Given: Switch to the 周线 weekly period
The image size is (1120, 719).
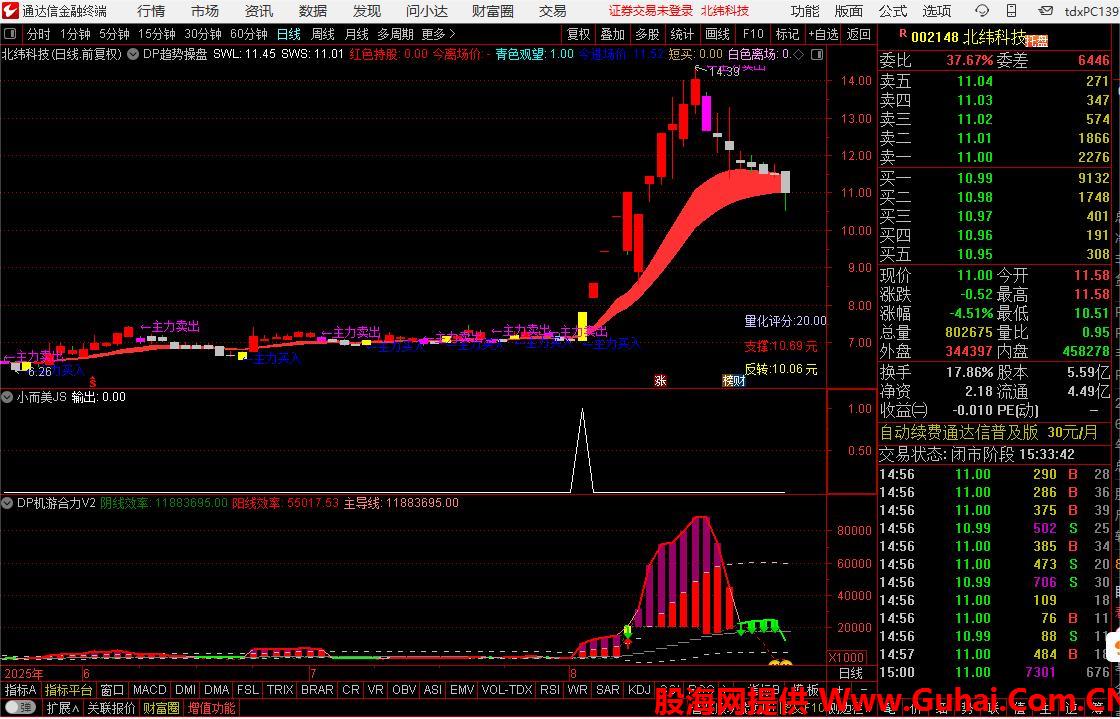Looking at the screenshot, I should coord(323,34).
